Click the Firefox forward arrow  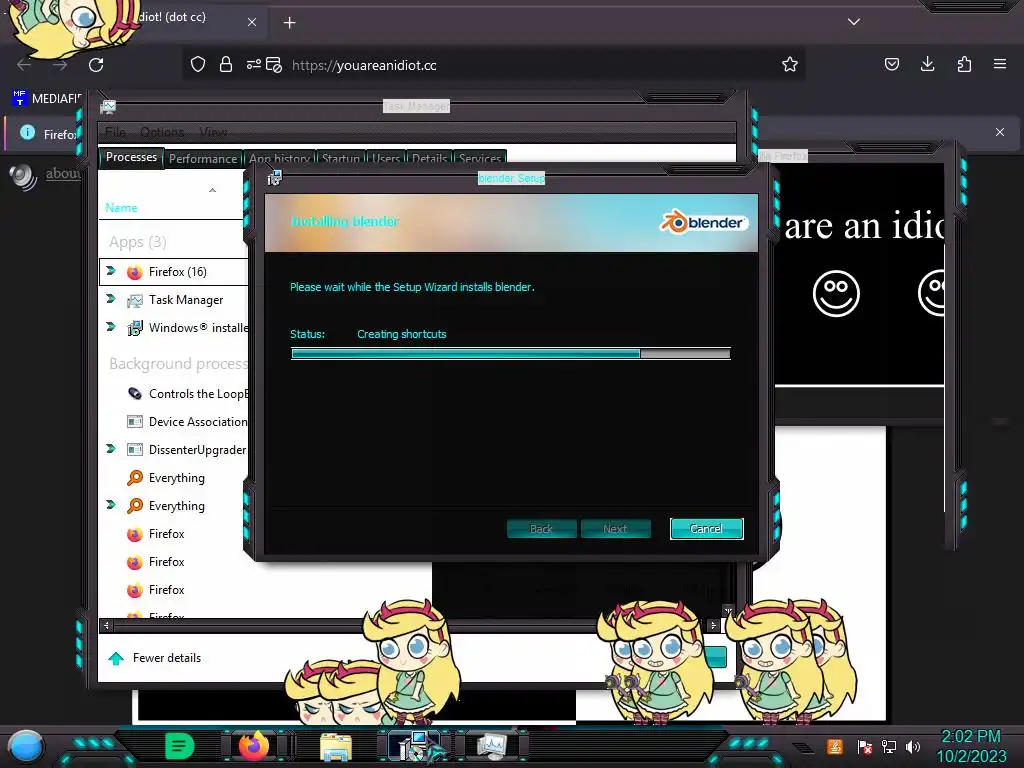coord(60,65)
